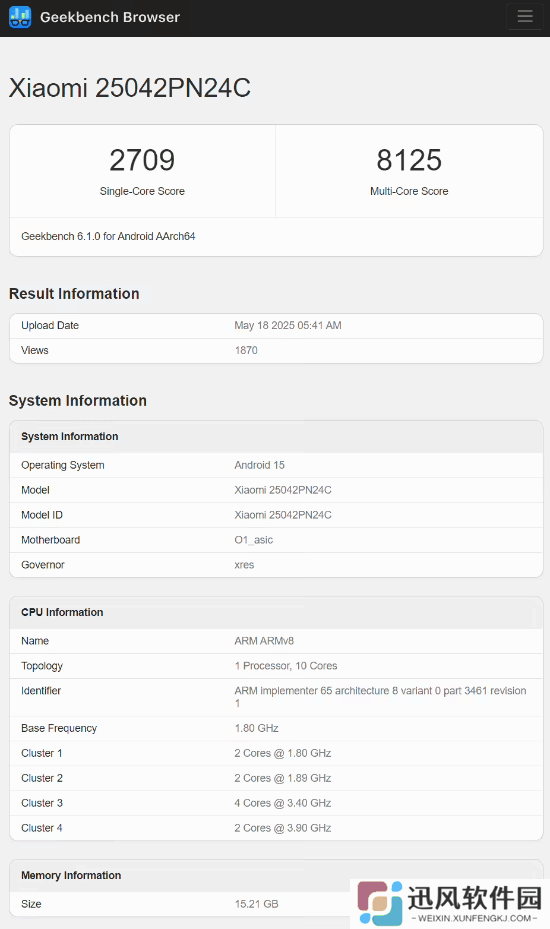
Task: Select the 2709 single-core score value
Action: coord(142,160)
